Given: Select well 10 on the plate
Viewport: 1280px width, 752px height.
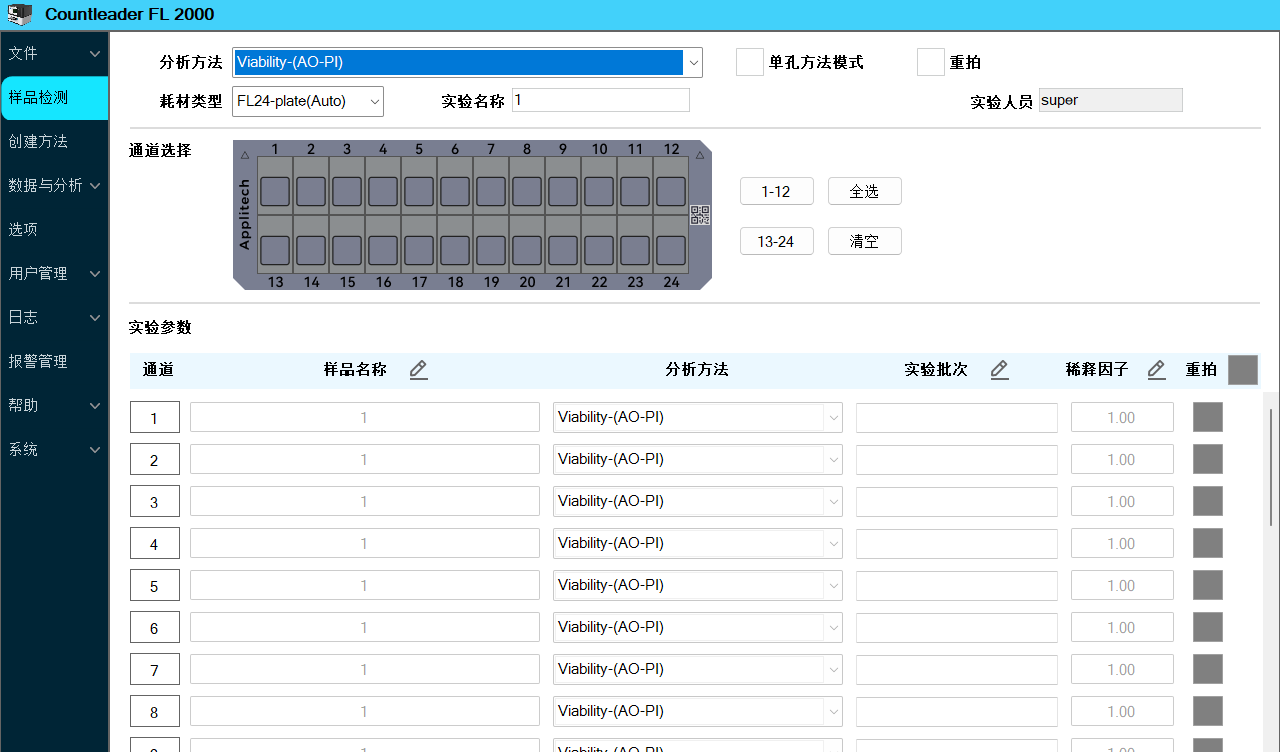Looking at the screenshot, I should [x=599, y=191].
